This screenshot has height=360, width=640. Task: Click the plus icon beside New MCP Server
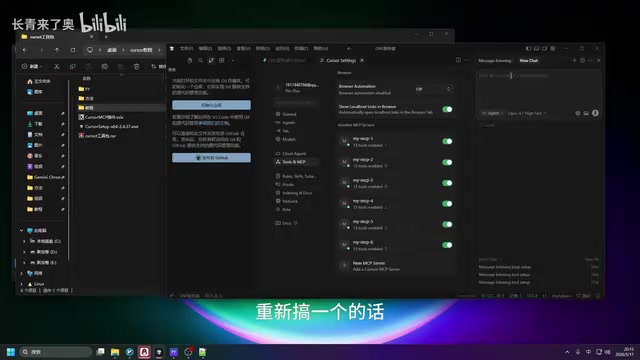(x=344, y=265)
